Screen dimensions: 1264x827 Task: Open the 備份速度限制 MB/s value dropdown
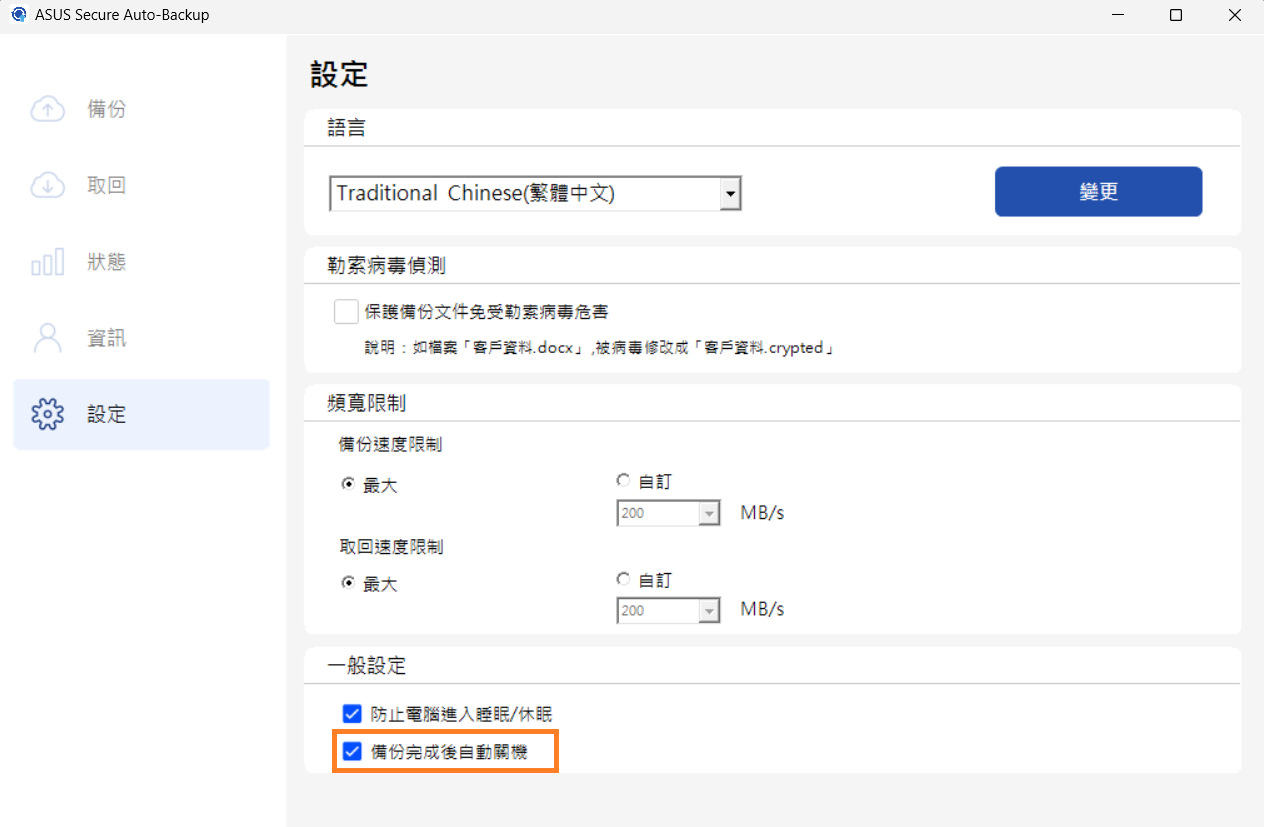tap(669, 513)
